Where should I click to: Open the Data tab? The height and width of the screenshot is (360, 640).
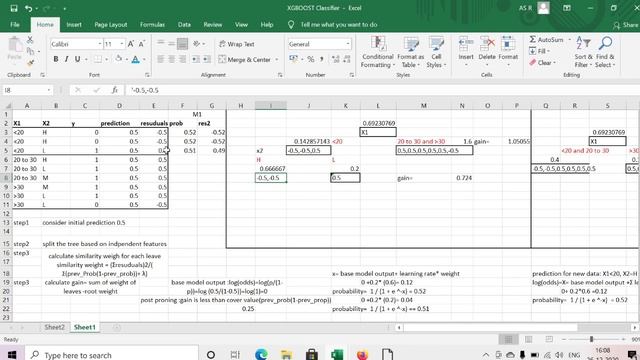coord(184,25)
